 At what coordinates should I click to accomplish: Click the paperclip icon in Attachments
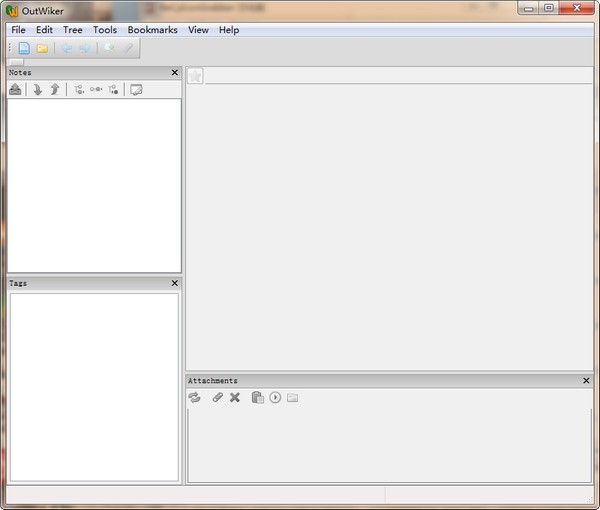217,398
